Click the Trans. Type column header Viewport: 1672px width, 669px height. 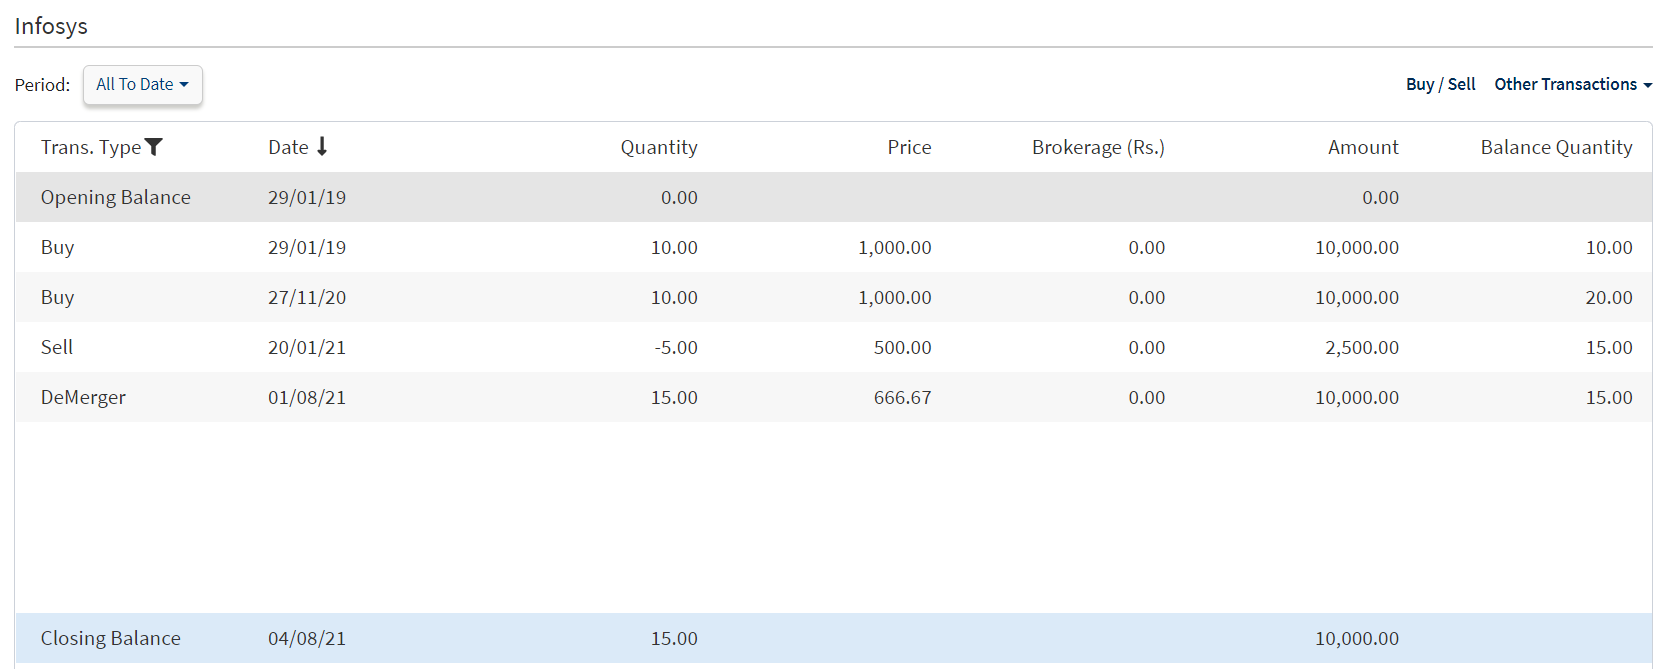coord(91,147)
